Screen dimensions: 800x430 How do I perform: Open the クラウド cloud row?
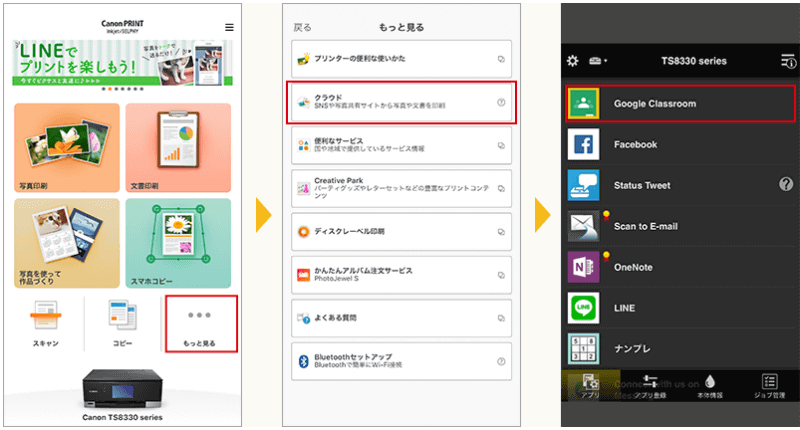402,102
